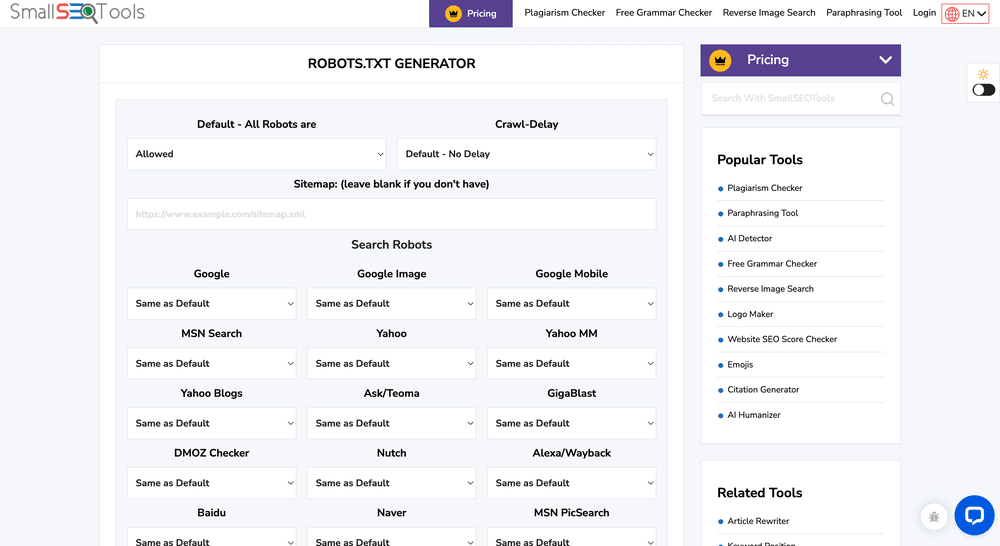Click the Related Tools heading

pyautogui.click(x=760, y=493)
